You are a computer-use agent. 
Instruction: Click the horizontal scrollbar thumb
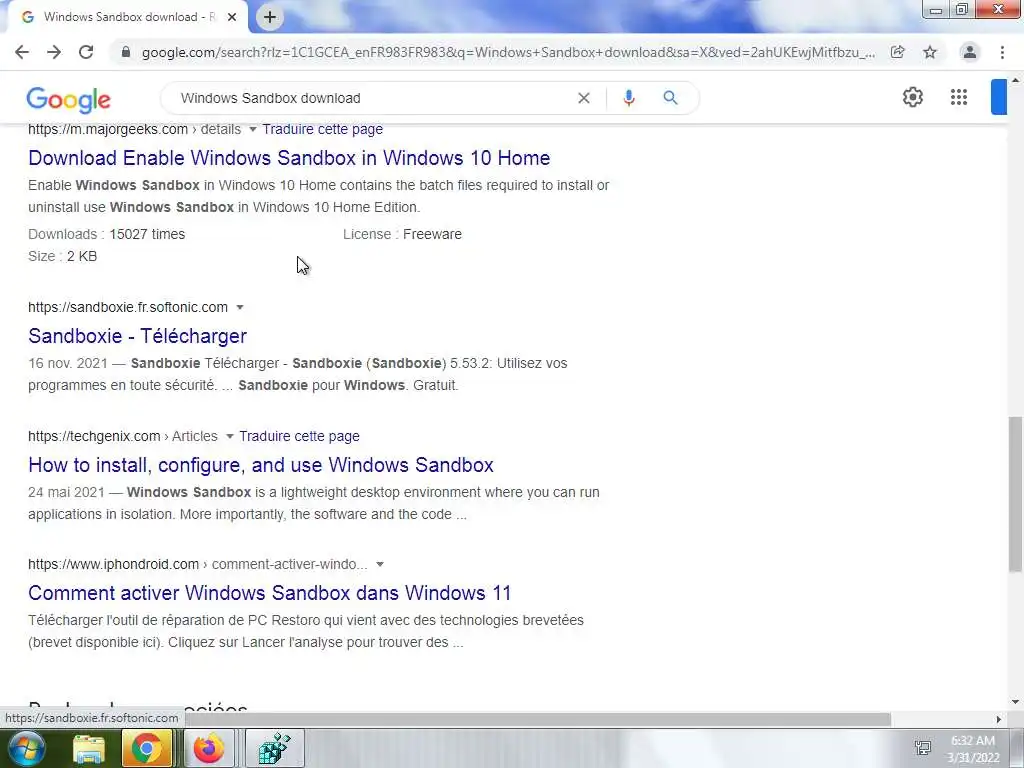[537, 719]
